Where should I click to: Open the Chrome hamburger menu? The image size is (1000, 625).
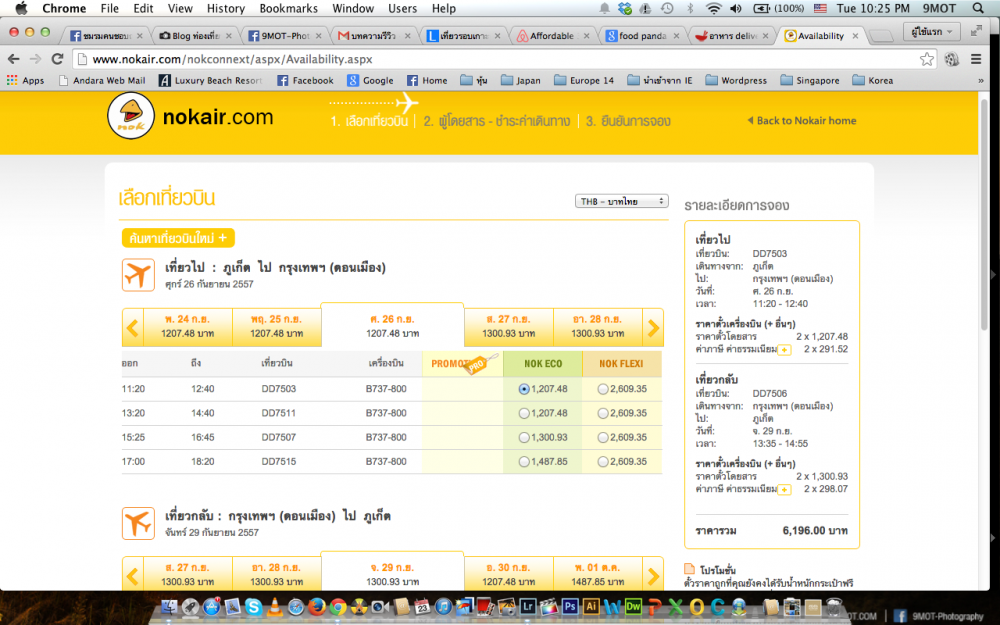pyautogui.click(x=977, y=59)
